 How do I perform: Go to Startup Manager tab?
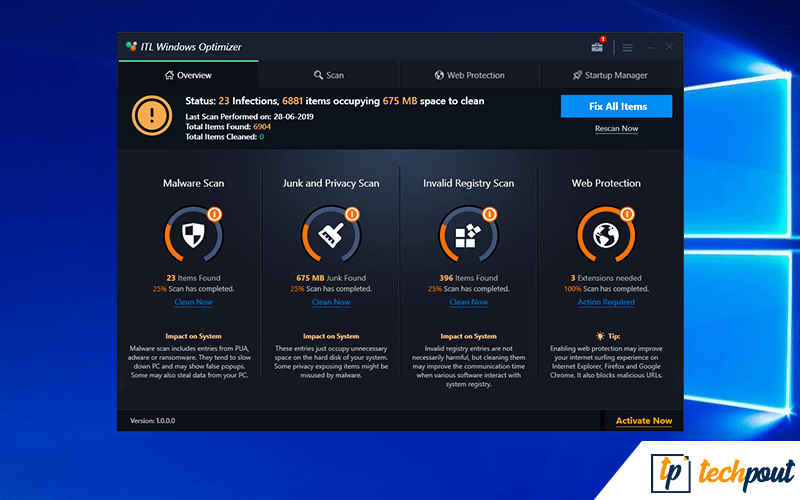pyautogui.click(x=610, y=75)
